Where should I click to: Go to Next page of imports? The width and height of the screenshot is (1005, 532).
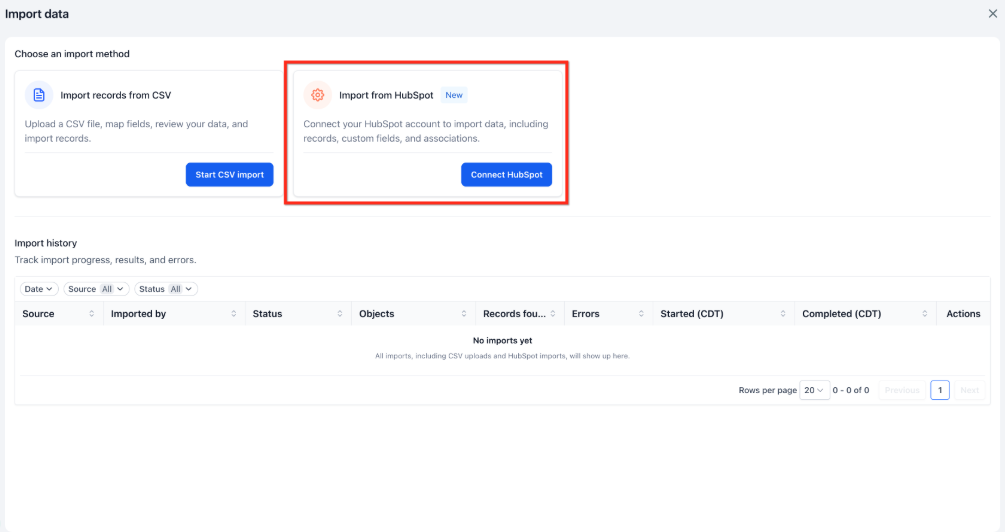(969, 390)
